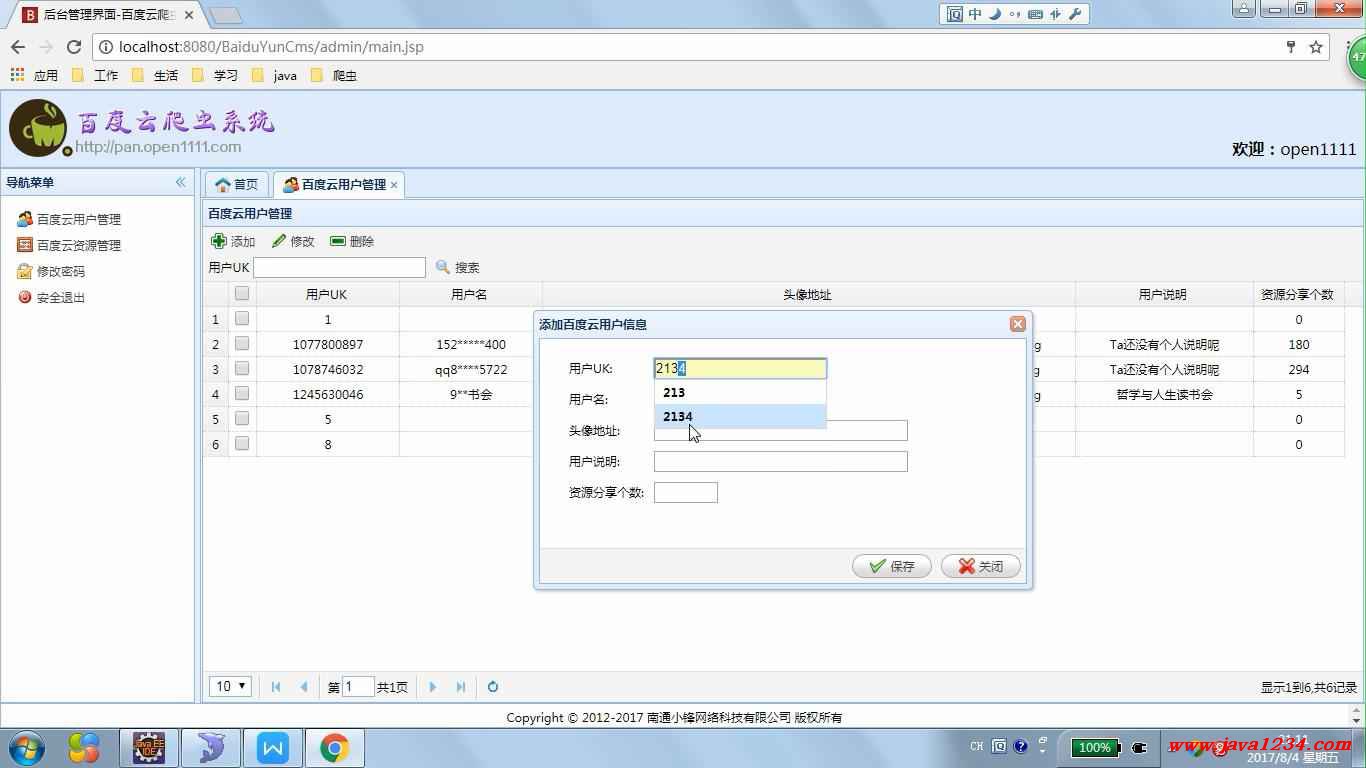The image size is (1366, 768).
Task: Collapse the 导航菜单 navigation panel
Action: pos(181,182)
